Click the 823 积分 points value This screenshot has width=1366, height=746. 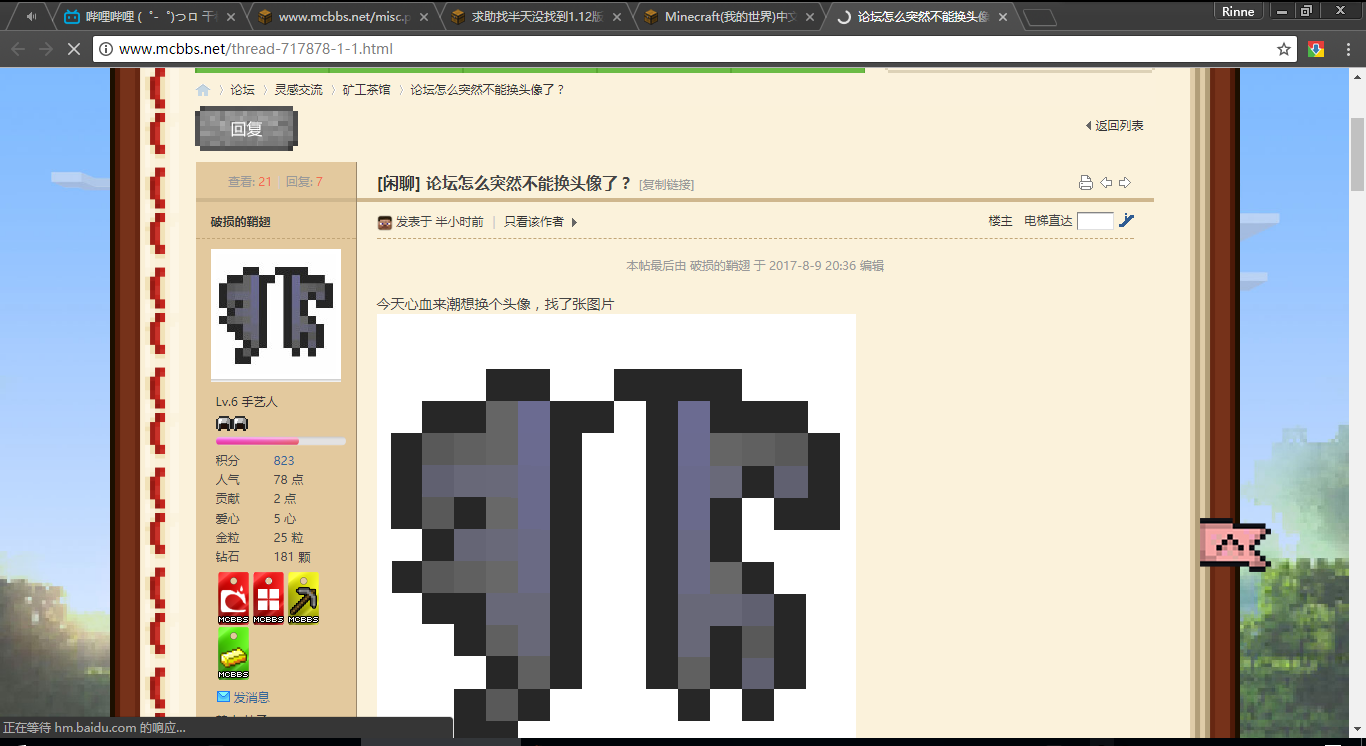pyautogui.click(x=284, y=461)
